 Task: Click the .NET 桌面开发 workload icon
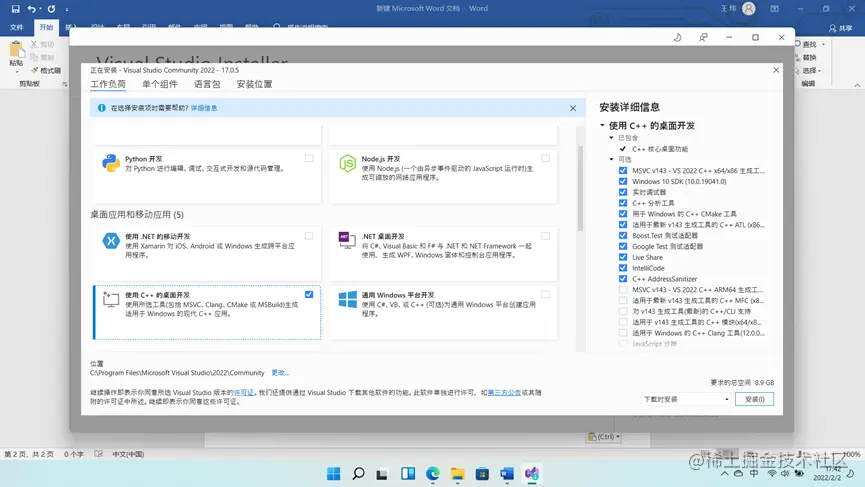pyautogui.click(x=347, y=240)
